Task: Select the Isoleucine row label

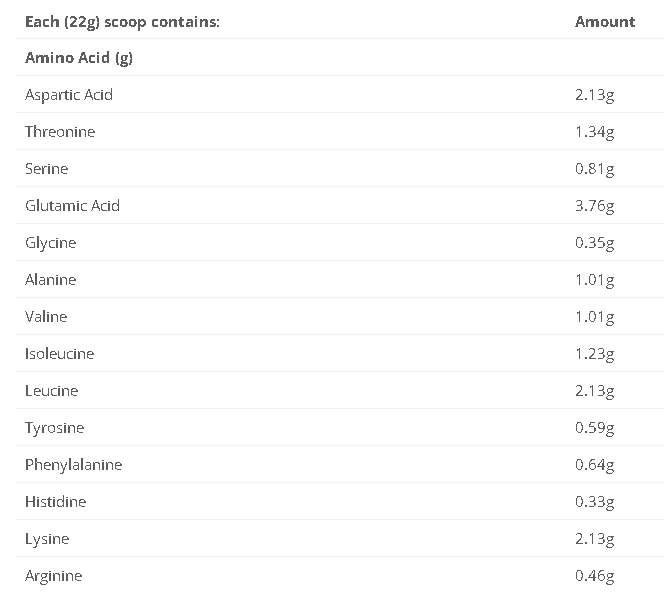Action: coord(59,354)
